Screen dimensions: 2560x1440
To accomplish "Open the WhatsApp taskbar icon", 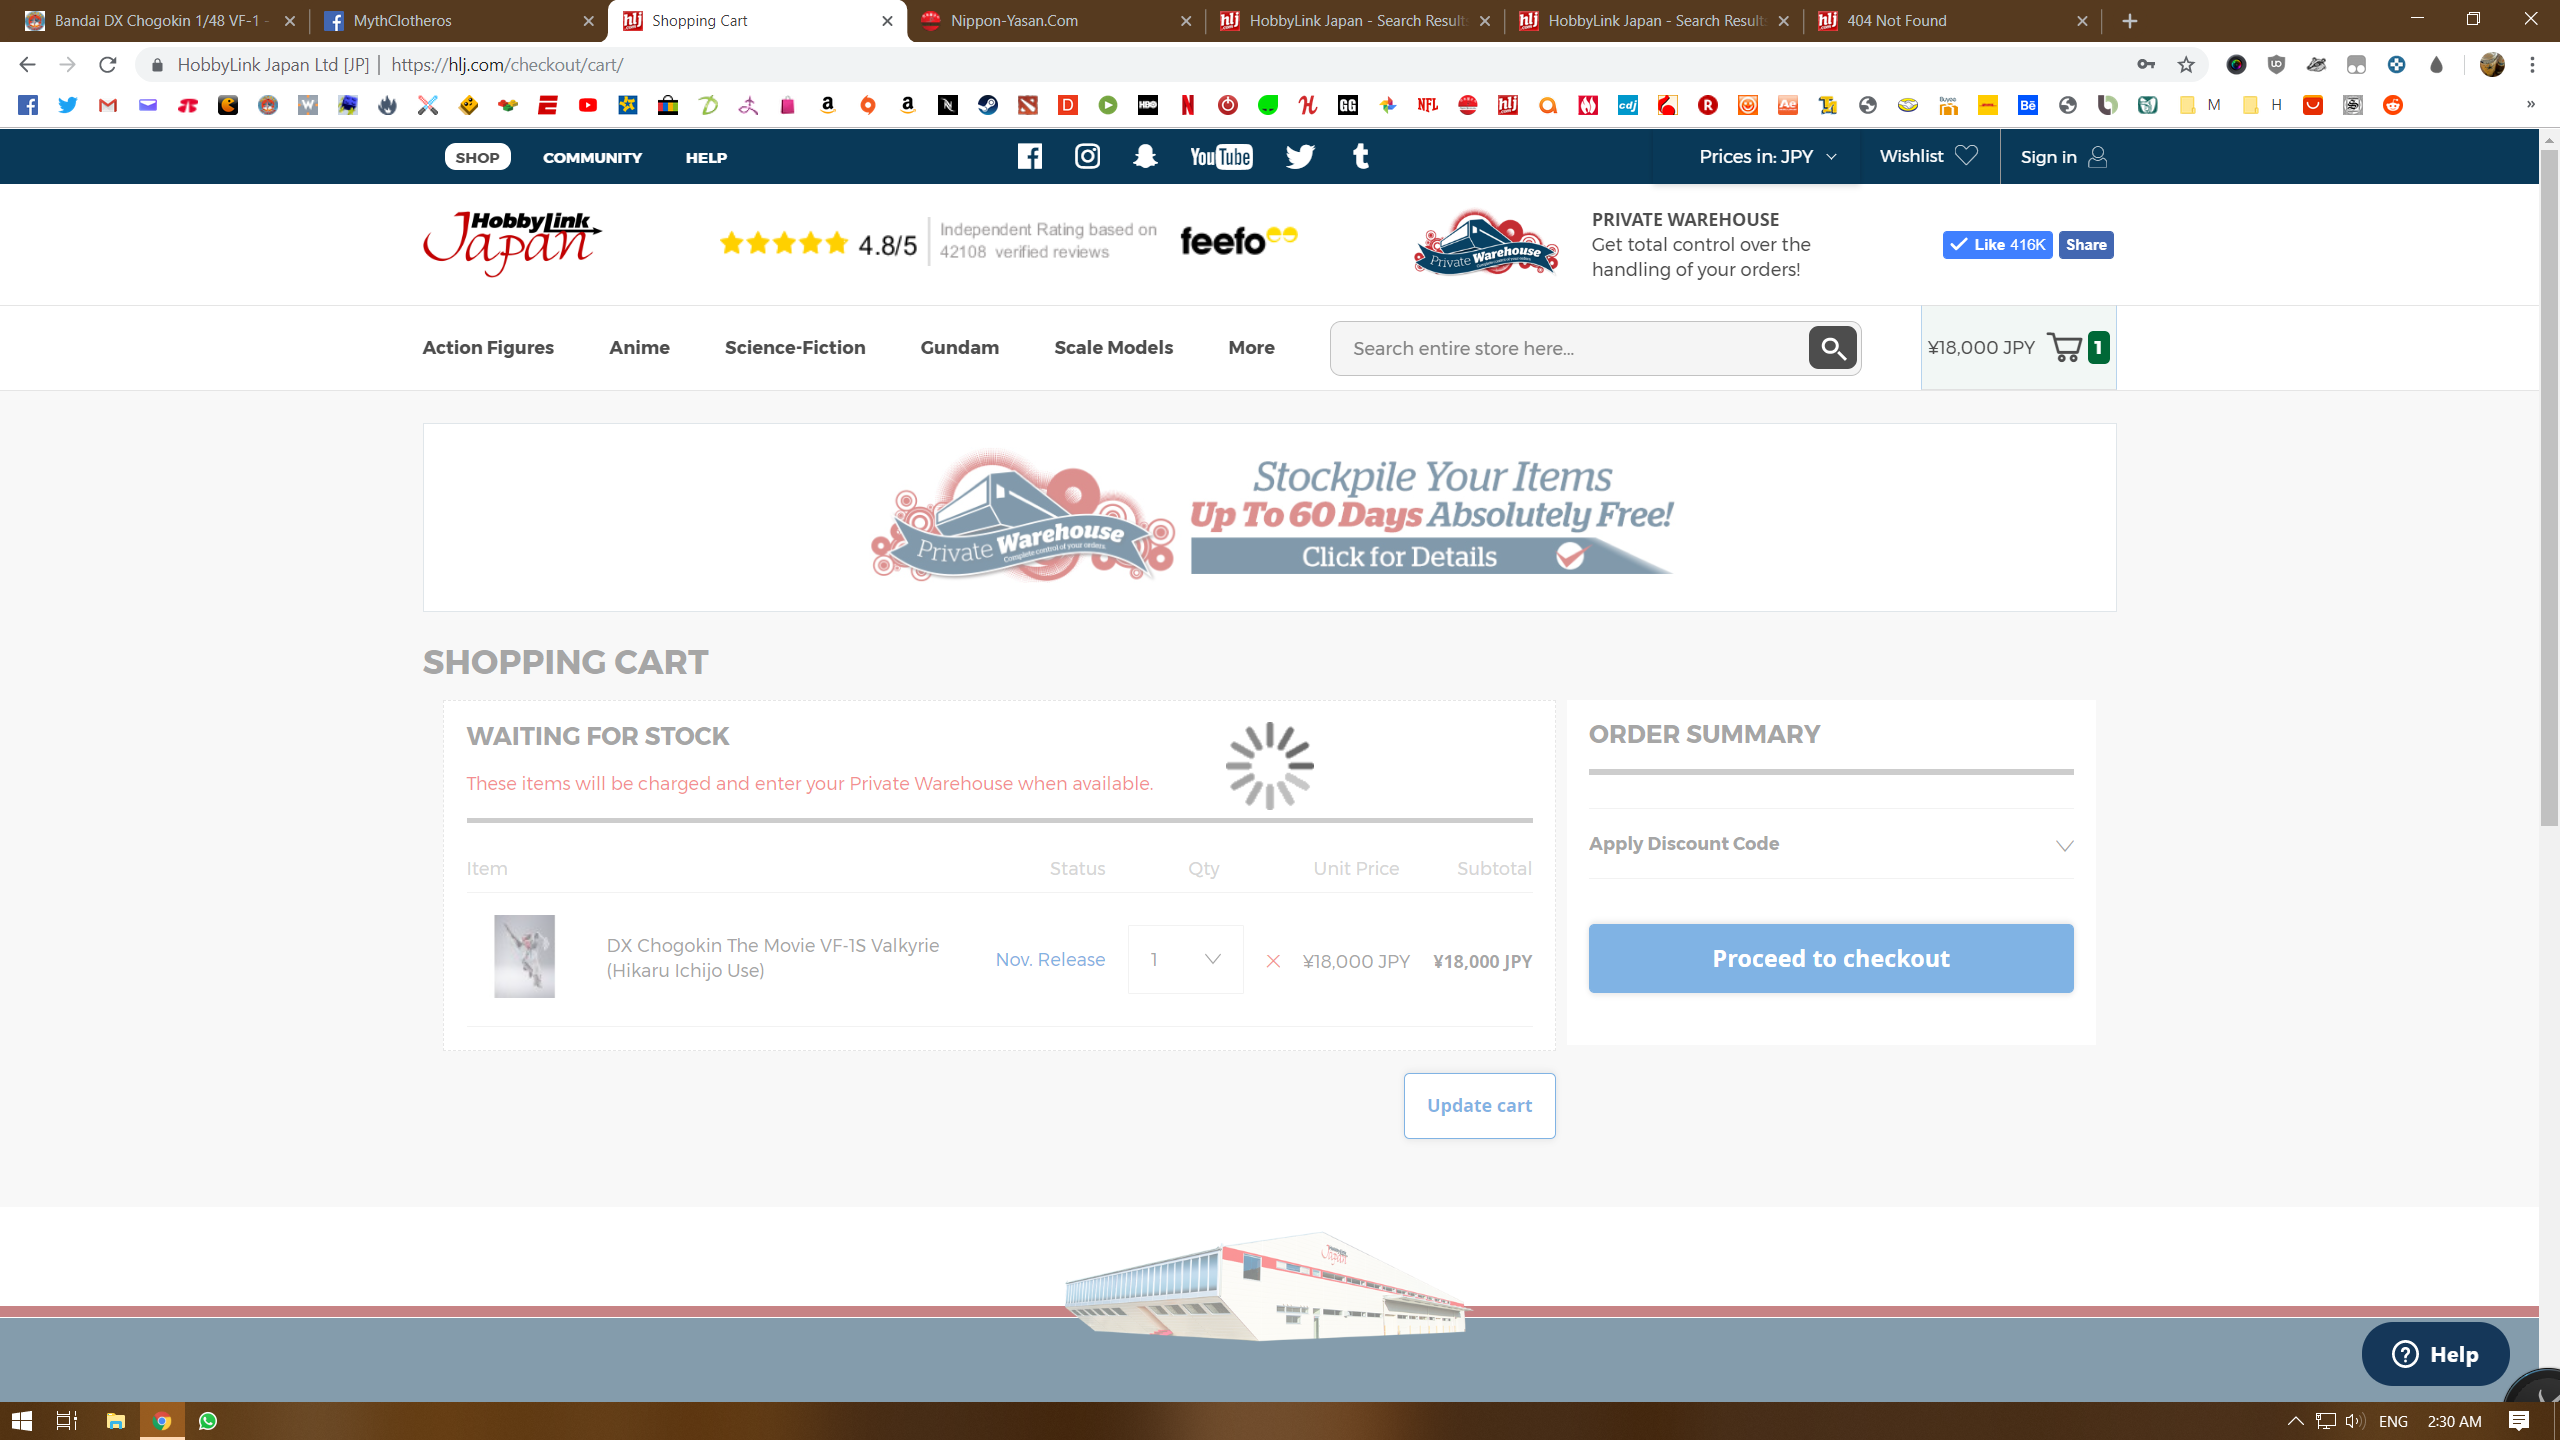I will coord(208,1421).
